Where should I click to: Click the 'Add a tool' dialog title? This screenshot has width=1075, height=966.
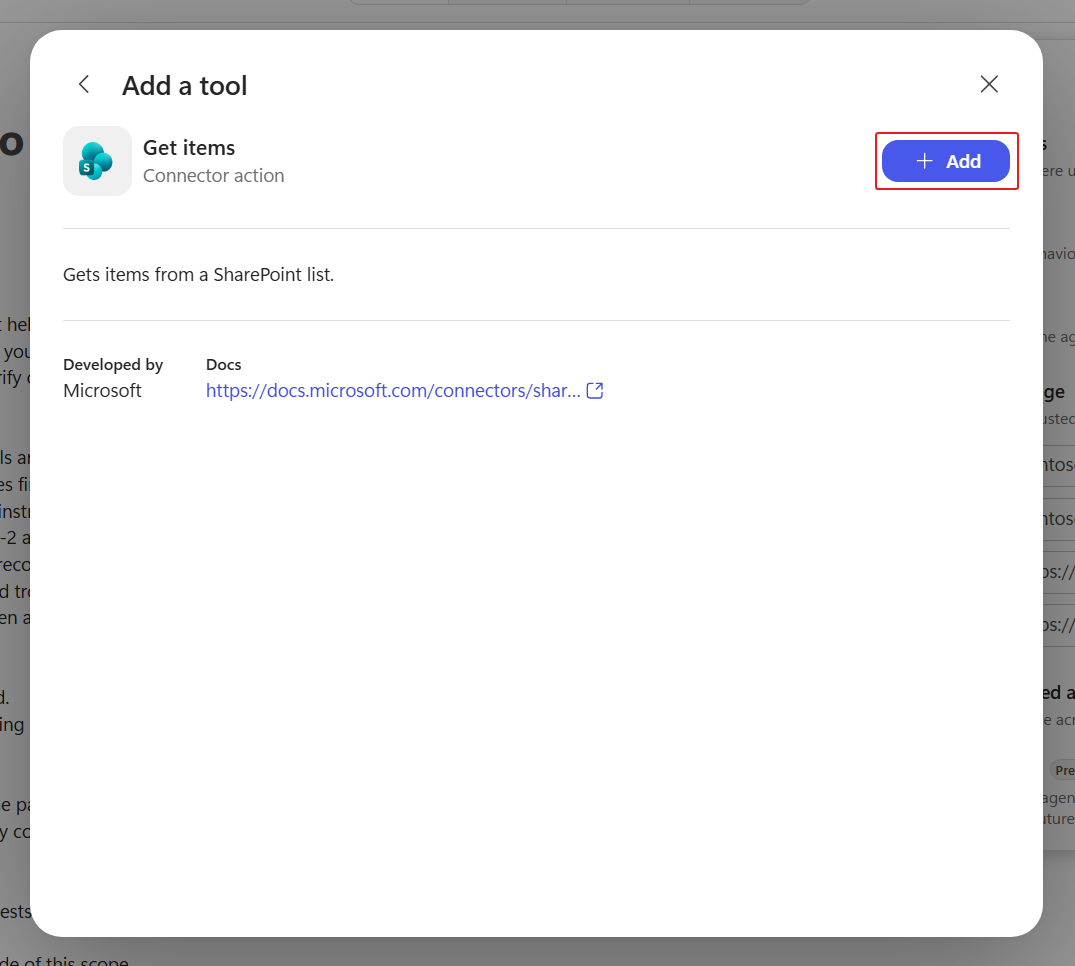(x=184, y=86)
